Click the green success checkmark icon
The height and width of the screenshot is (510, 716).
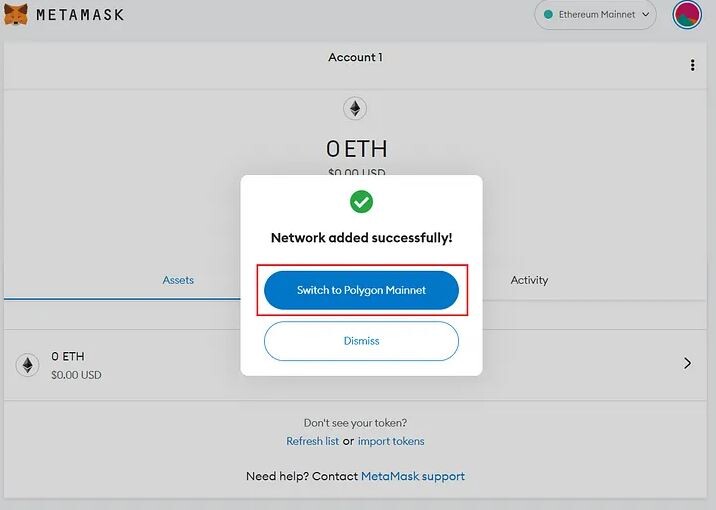point(361,202)
